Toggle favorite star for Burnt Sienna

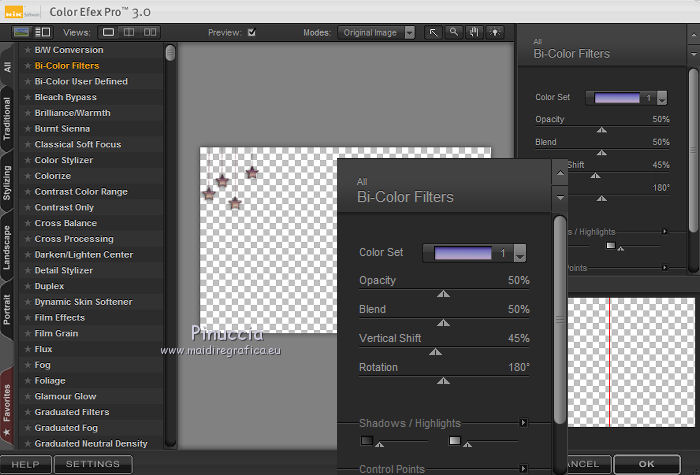point(28,129)
